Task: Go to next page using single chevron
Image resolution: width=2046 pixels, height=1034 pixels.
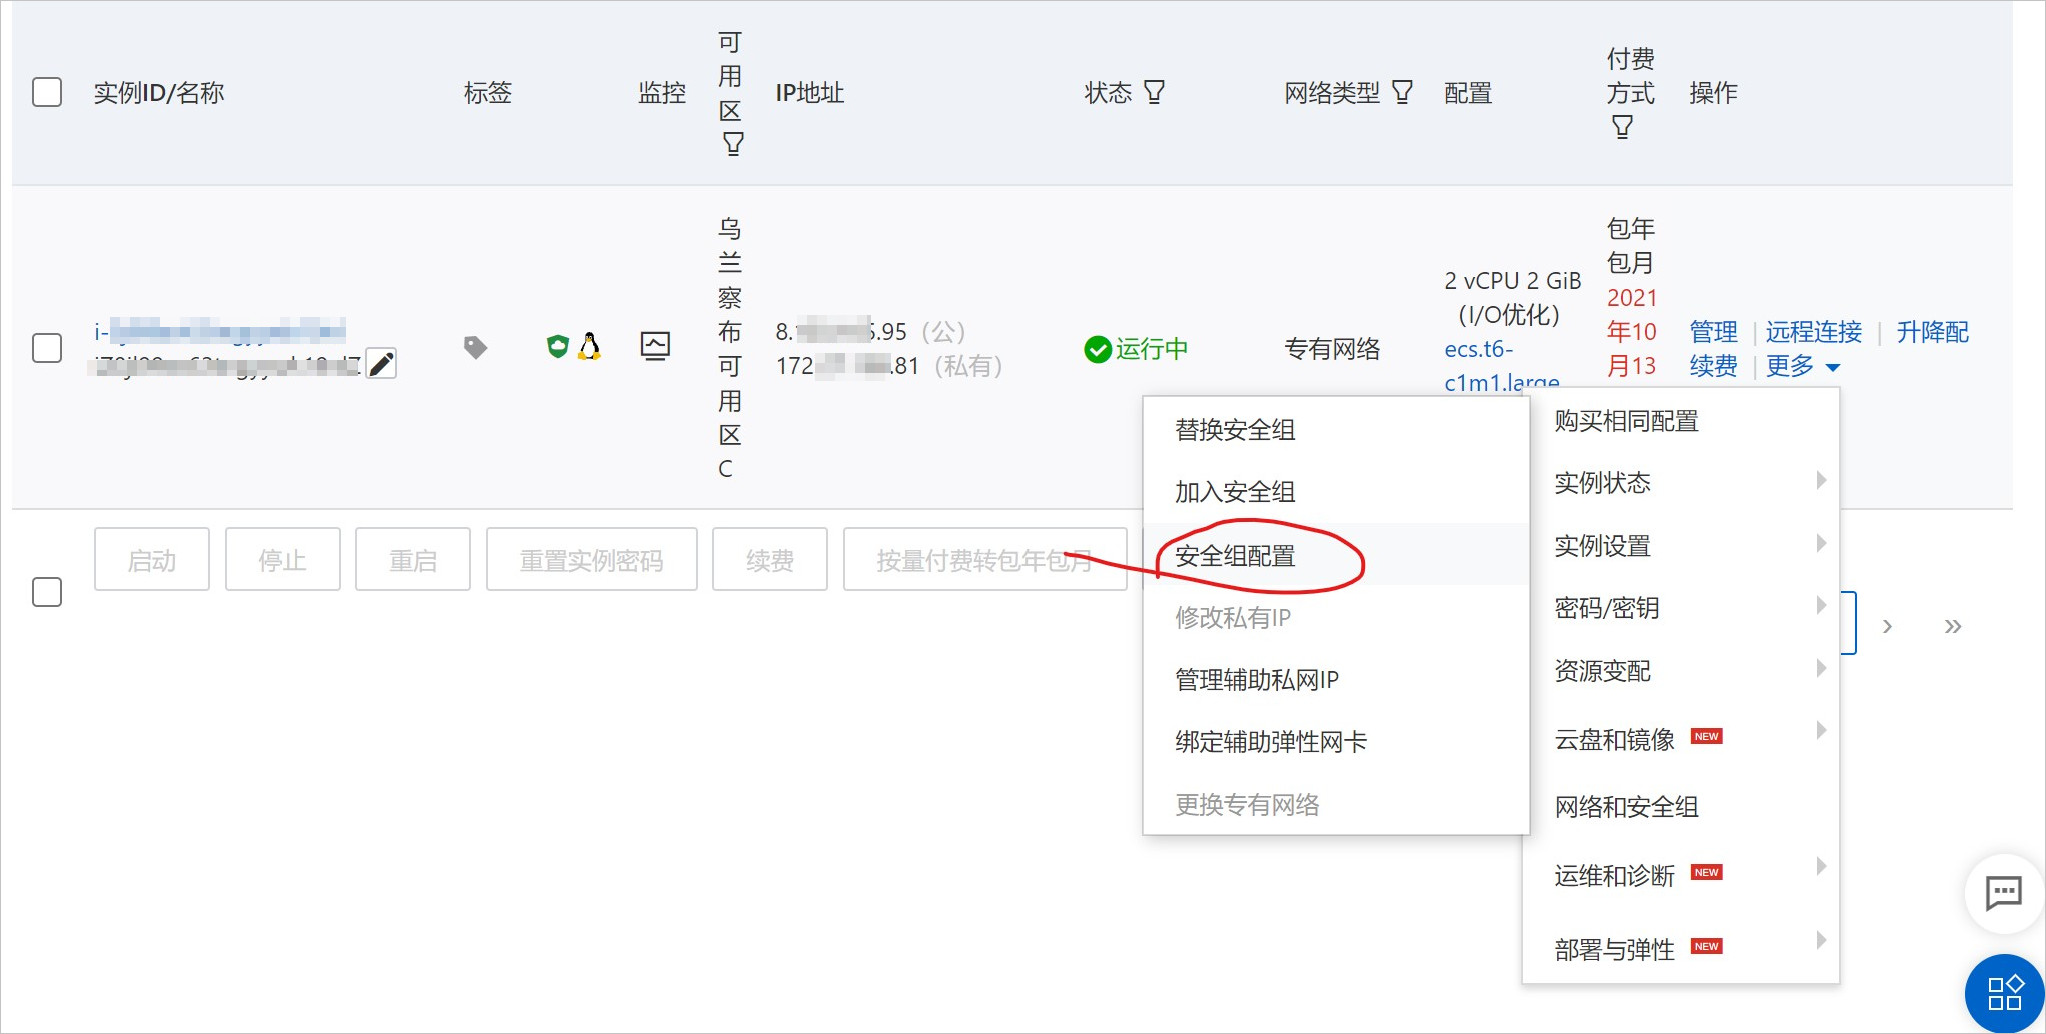Action: [1887, 626]
